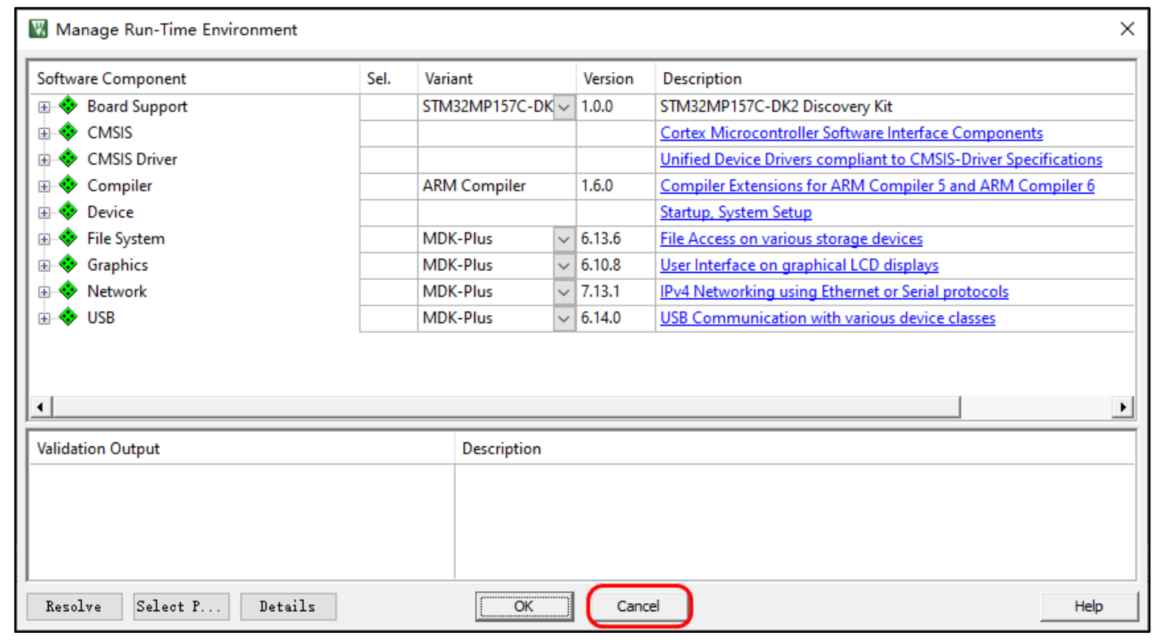This screenshot has width=1166, height=642.
Task: Select the Board Support tree label
Action: pos(137,107)
